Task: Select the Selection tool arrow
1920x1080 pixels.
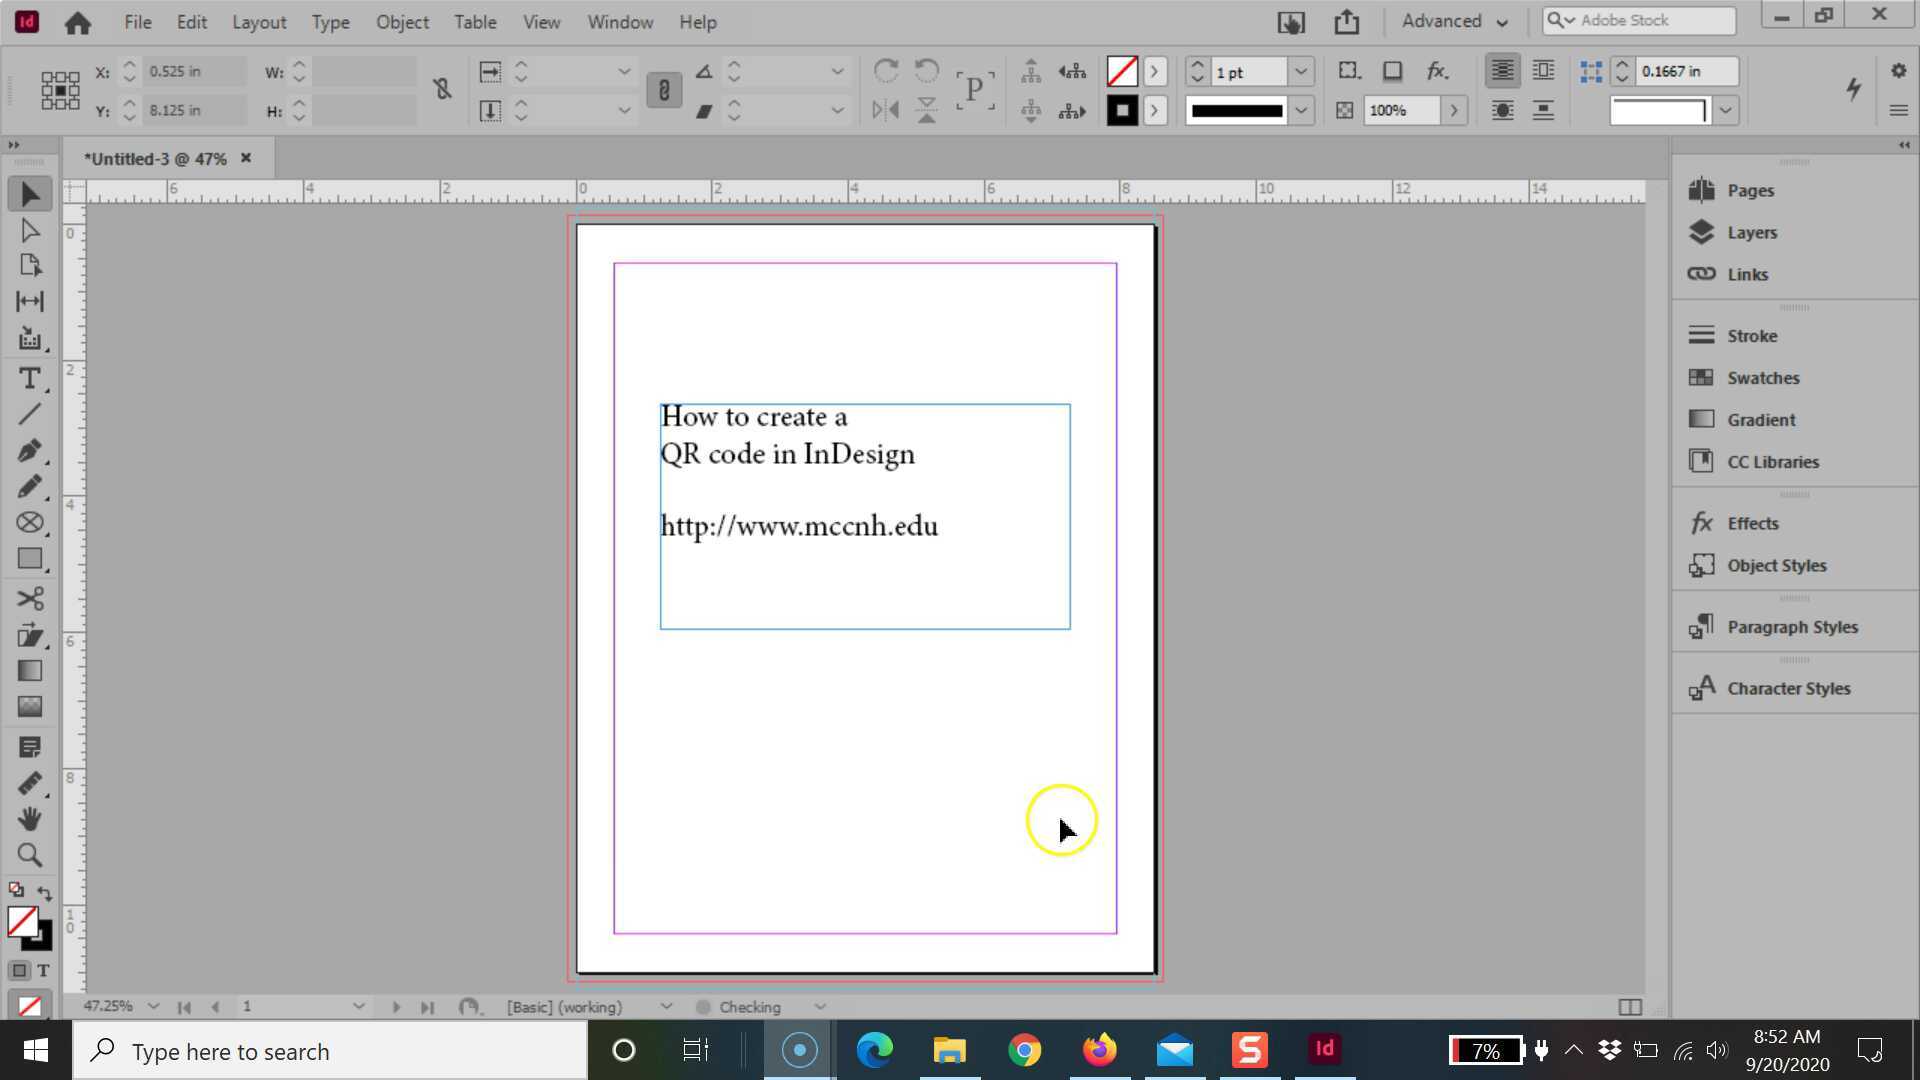Action: tap(29, 194)
